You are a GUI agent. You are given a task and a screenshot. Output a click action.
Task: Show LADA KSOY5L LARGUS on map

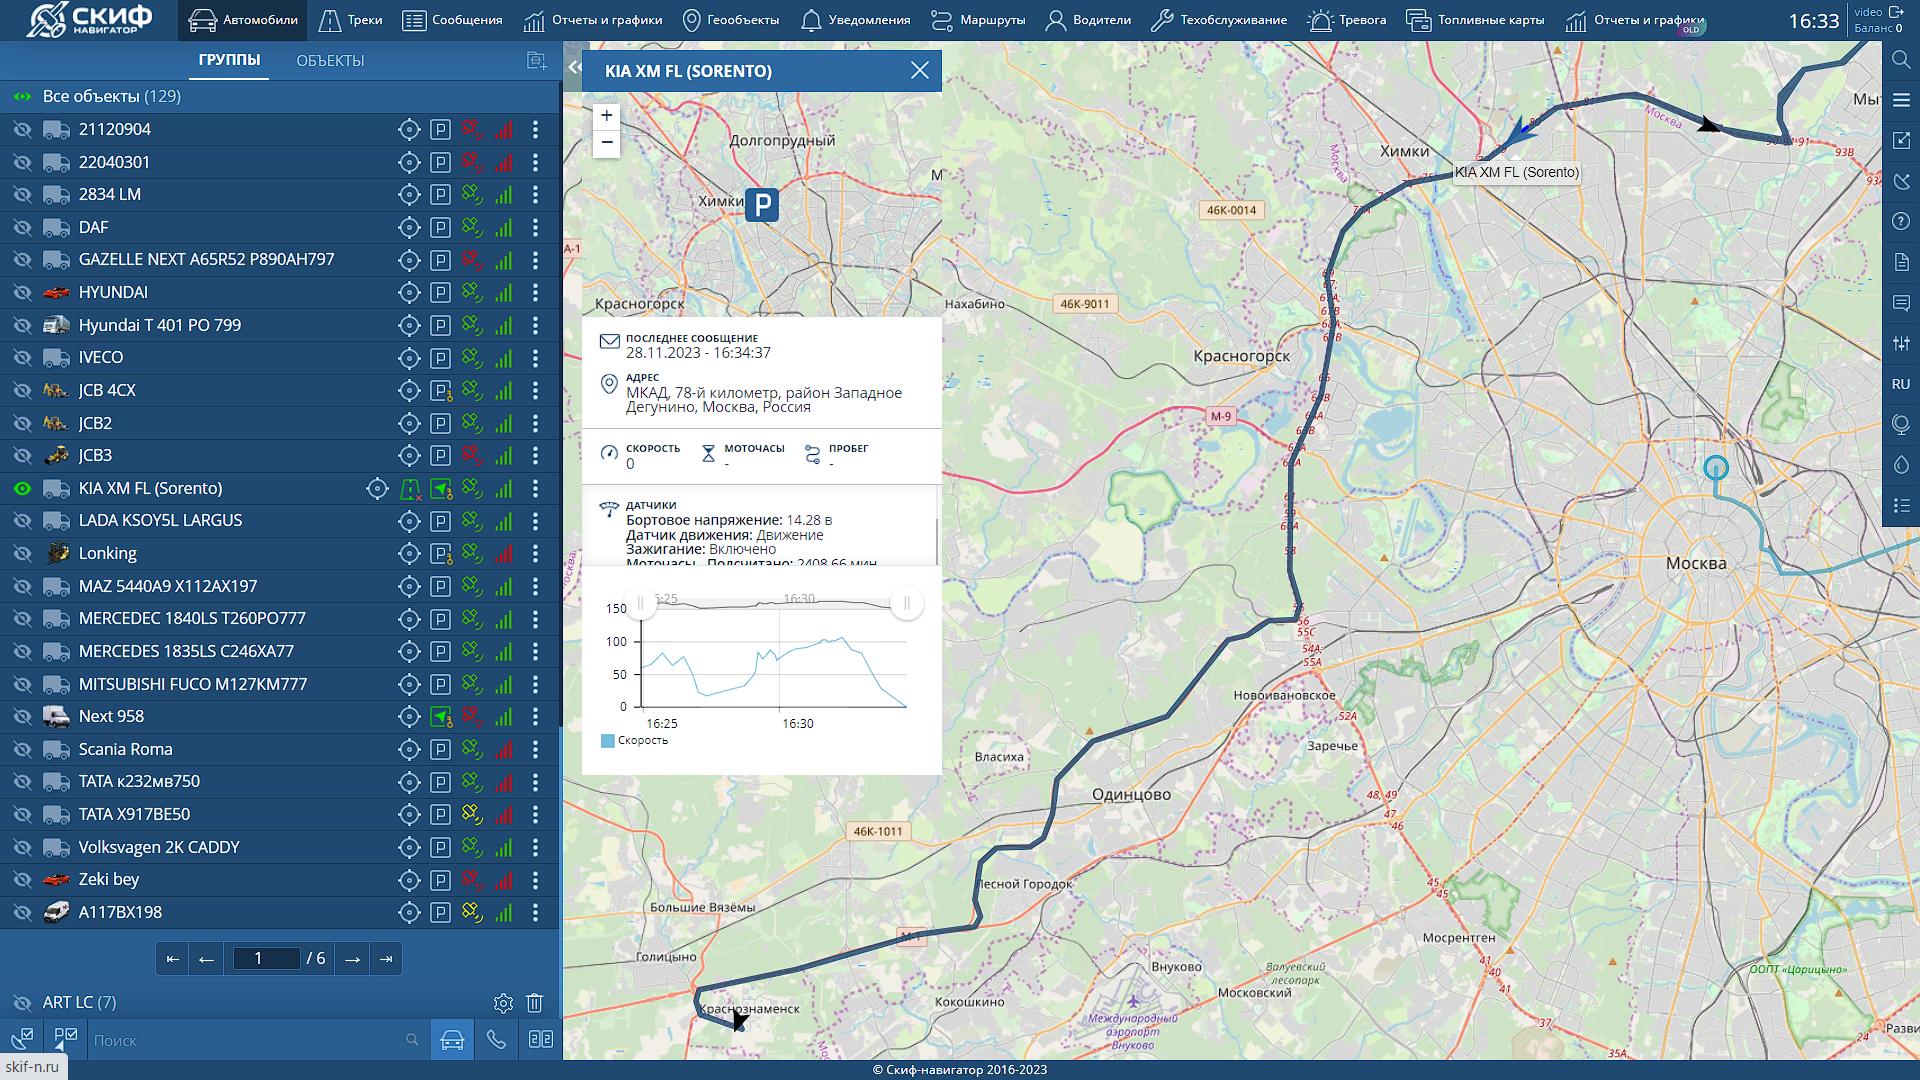click(22, 521)
